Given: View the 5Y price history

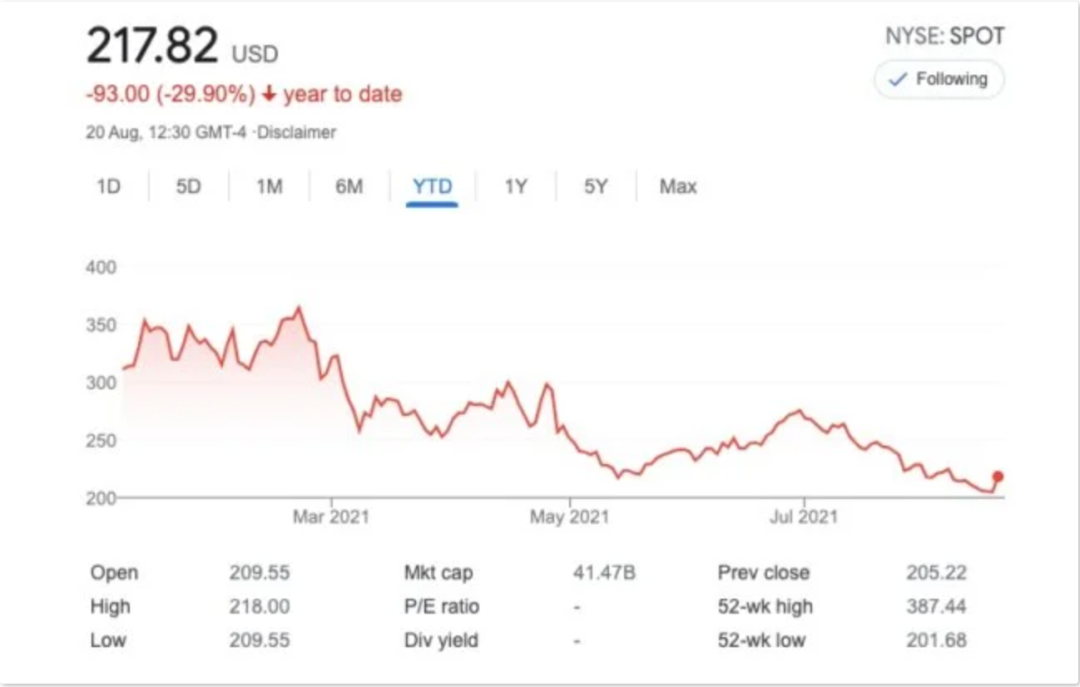Looking at the screenshot, I should (x=596, y=186).
